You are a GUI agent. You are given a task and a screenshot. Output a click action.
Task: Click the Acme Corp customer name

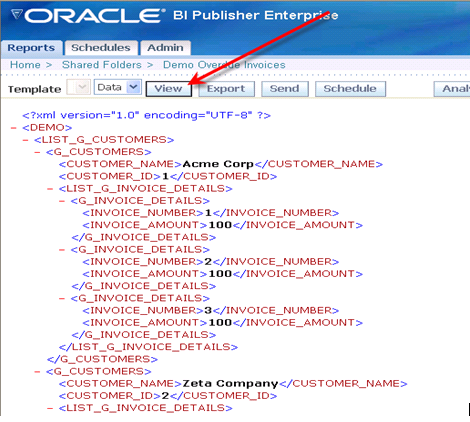(x=218, y=164)
